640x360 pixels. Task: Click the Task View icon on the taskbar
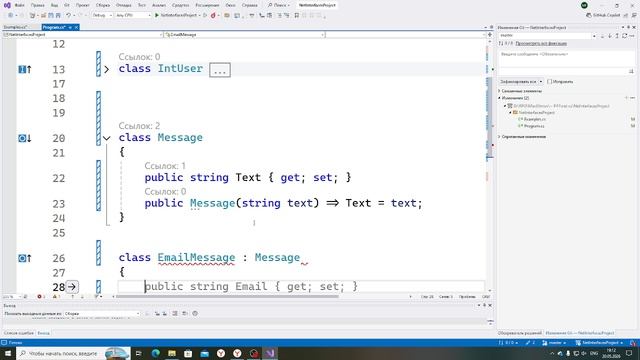139,353
